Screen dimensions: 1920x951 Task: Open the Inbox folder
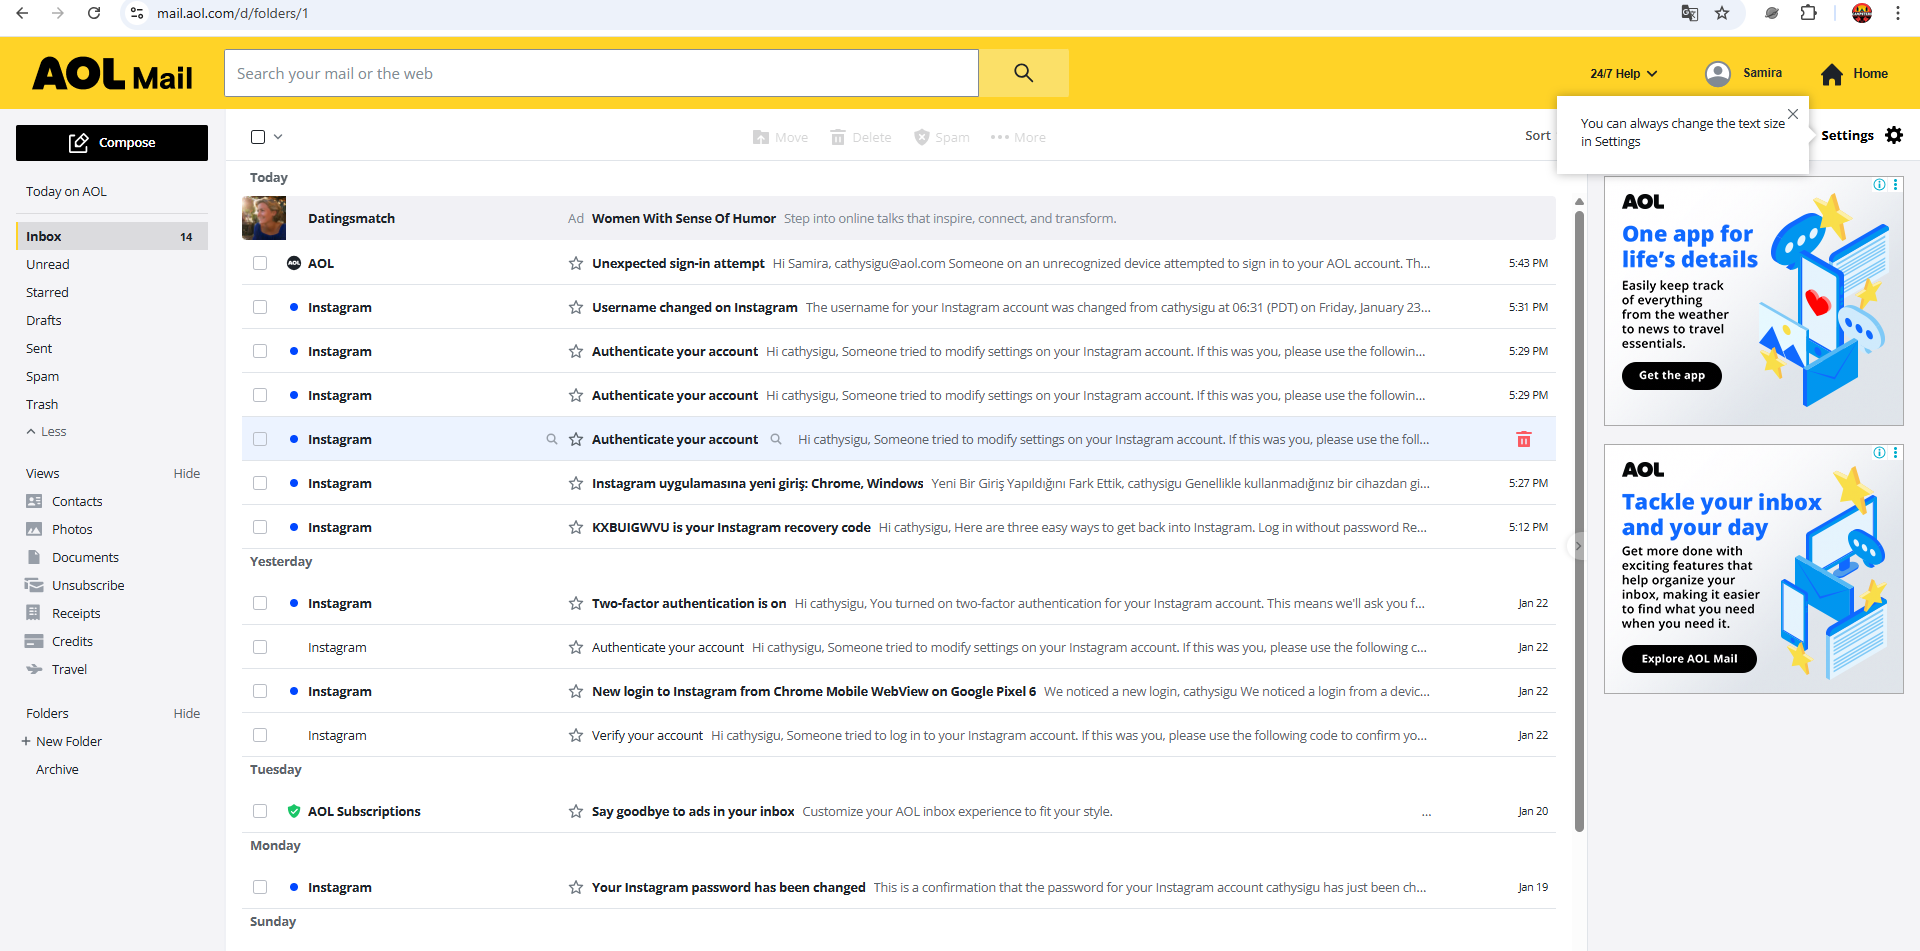112,236
